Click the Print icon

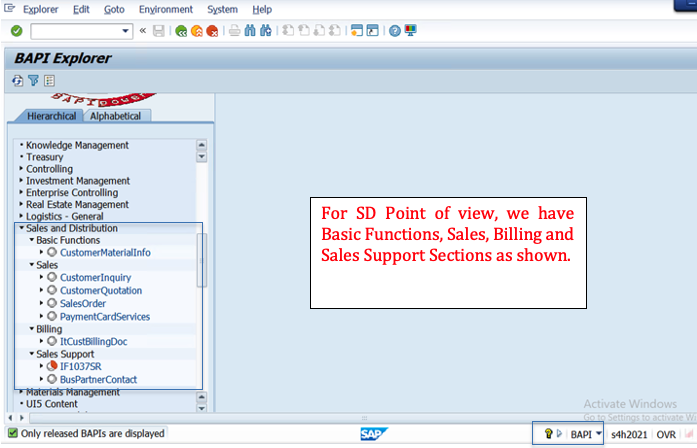click(x=234, y=31)
